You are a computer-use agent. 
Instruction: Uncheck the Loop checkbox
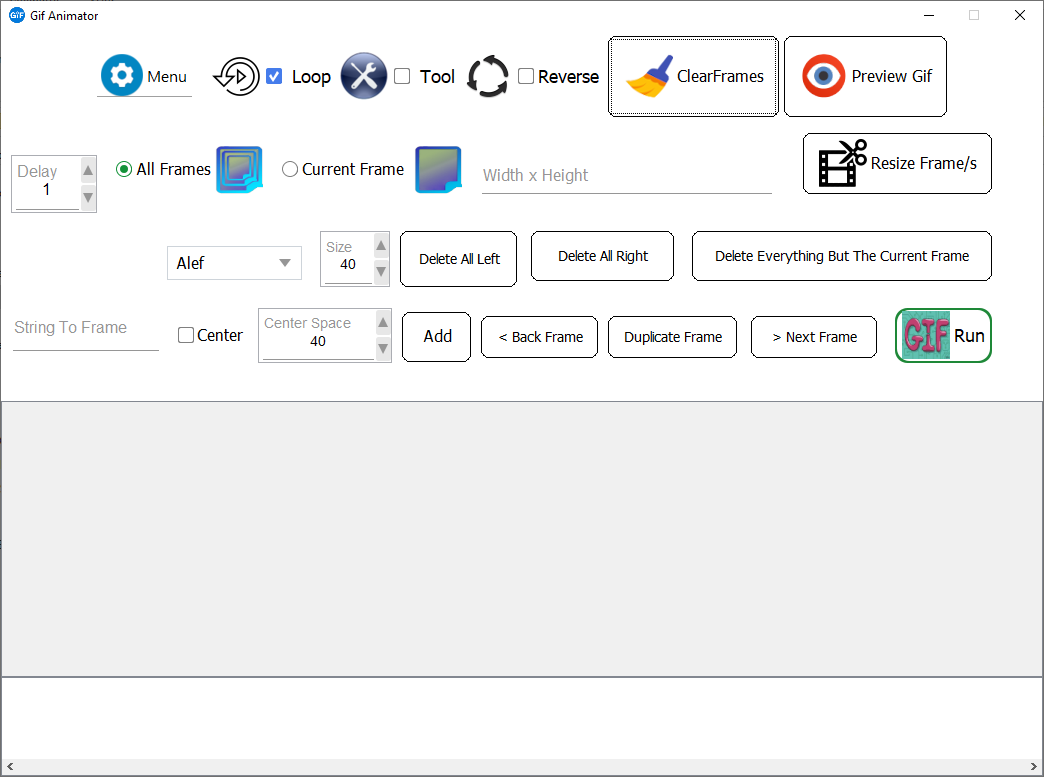point(274,77)
